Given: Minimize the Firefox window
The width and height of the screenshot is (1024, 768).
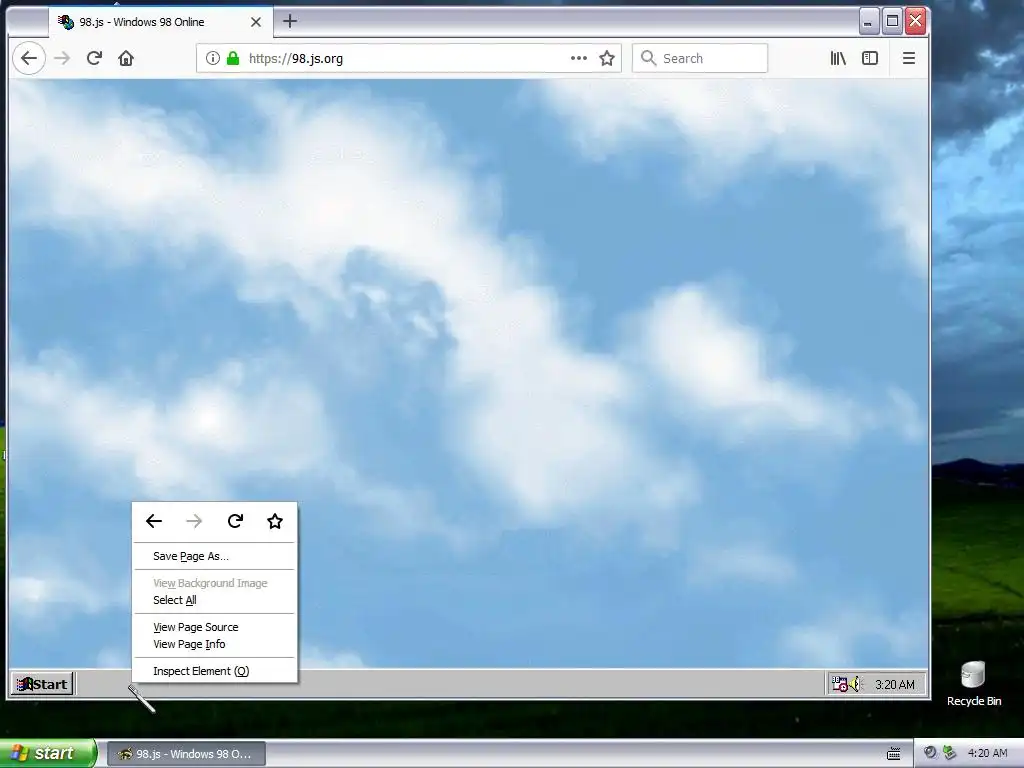Looking at the screenshot, I should 868,22.
